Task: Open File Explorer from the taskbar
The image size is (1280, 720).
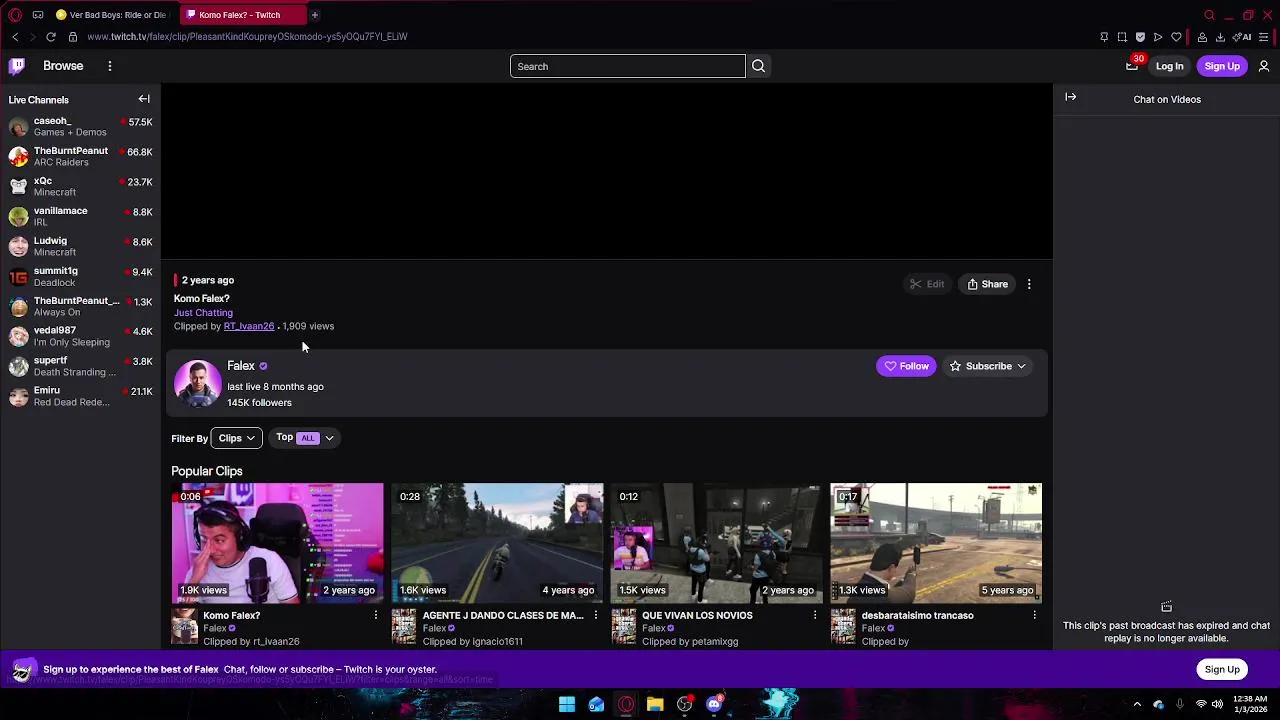Action: click(x=655, y=704)
